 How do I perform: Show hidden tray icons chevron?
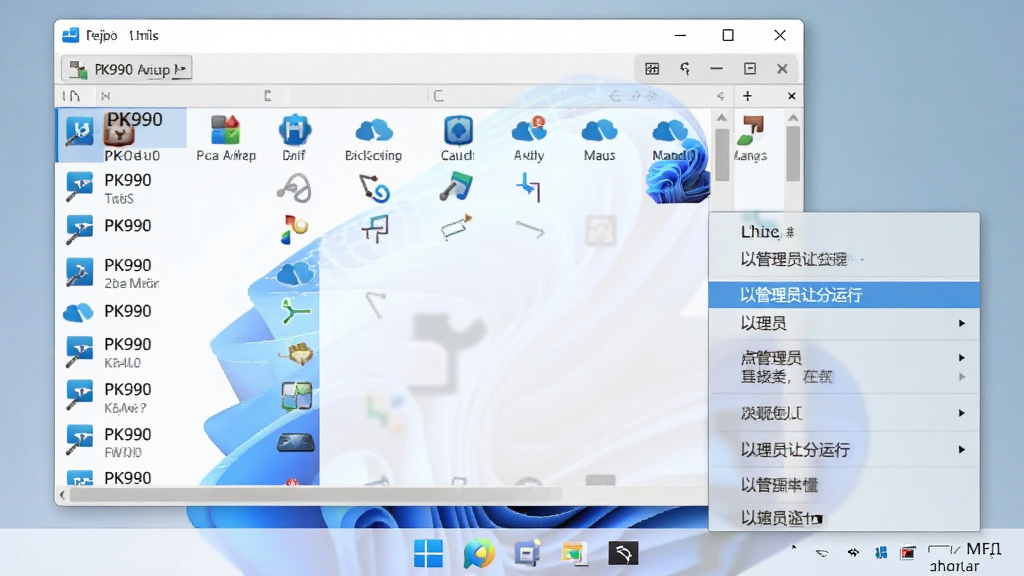(793, 547)
